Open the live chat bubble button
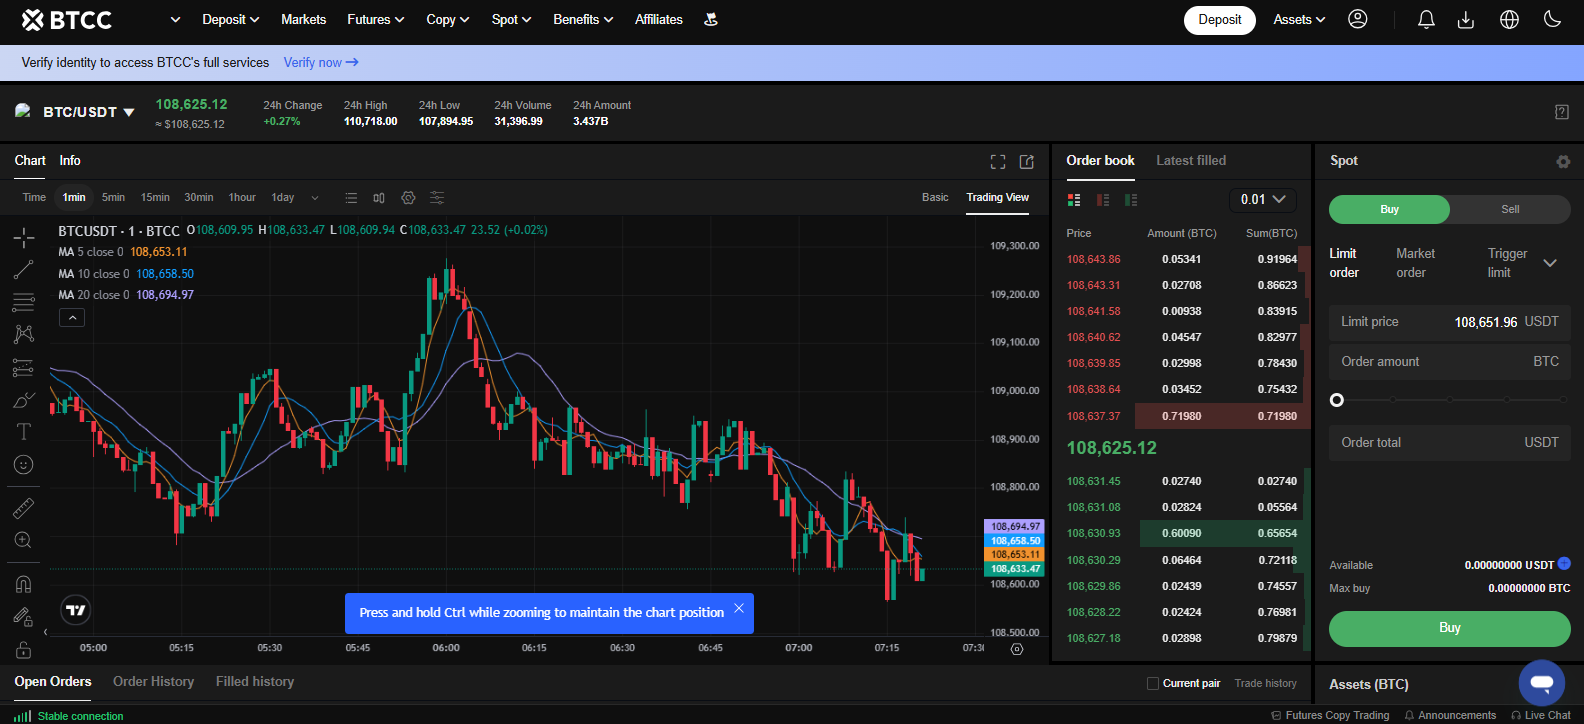Screen dimensions: 1584x724 [x=1542, y=683]
